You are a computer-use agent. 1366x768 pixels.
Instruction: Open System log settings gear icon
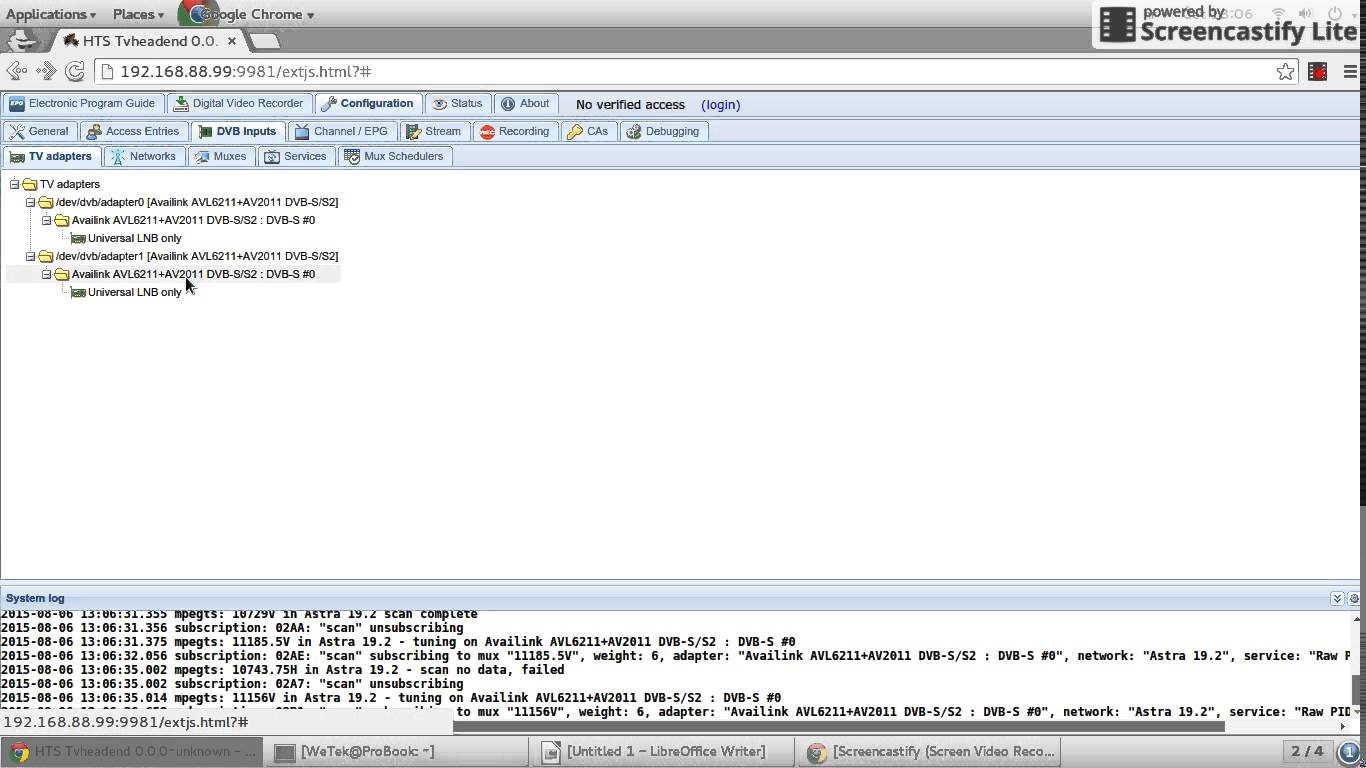tap(1354, 598)
